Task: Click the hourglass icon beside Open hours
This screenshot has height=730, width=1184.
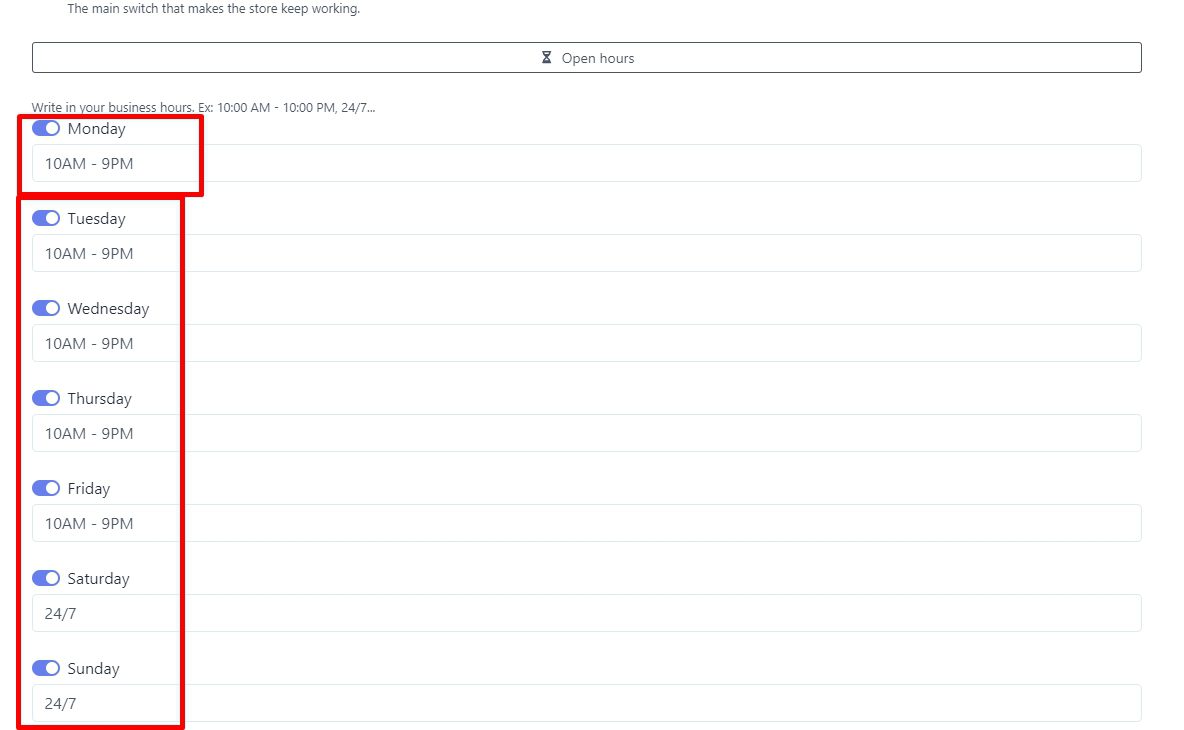Action: [546, 58]
